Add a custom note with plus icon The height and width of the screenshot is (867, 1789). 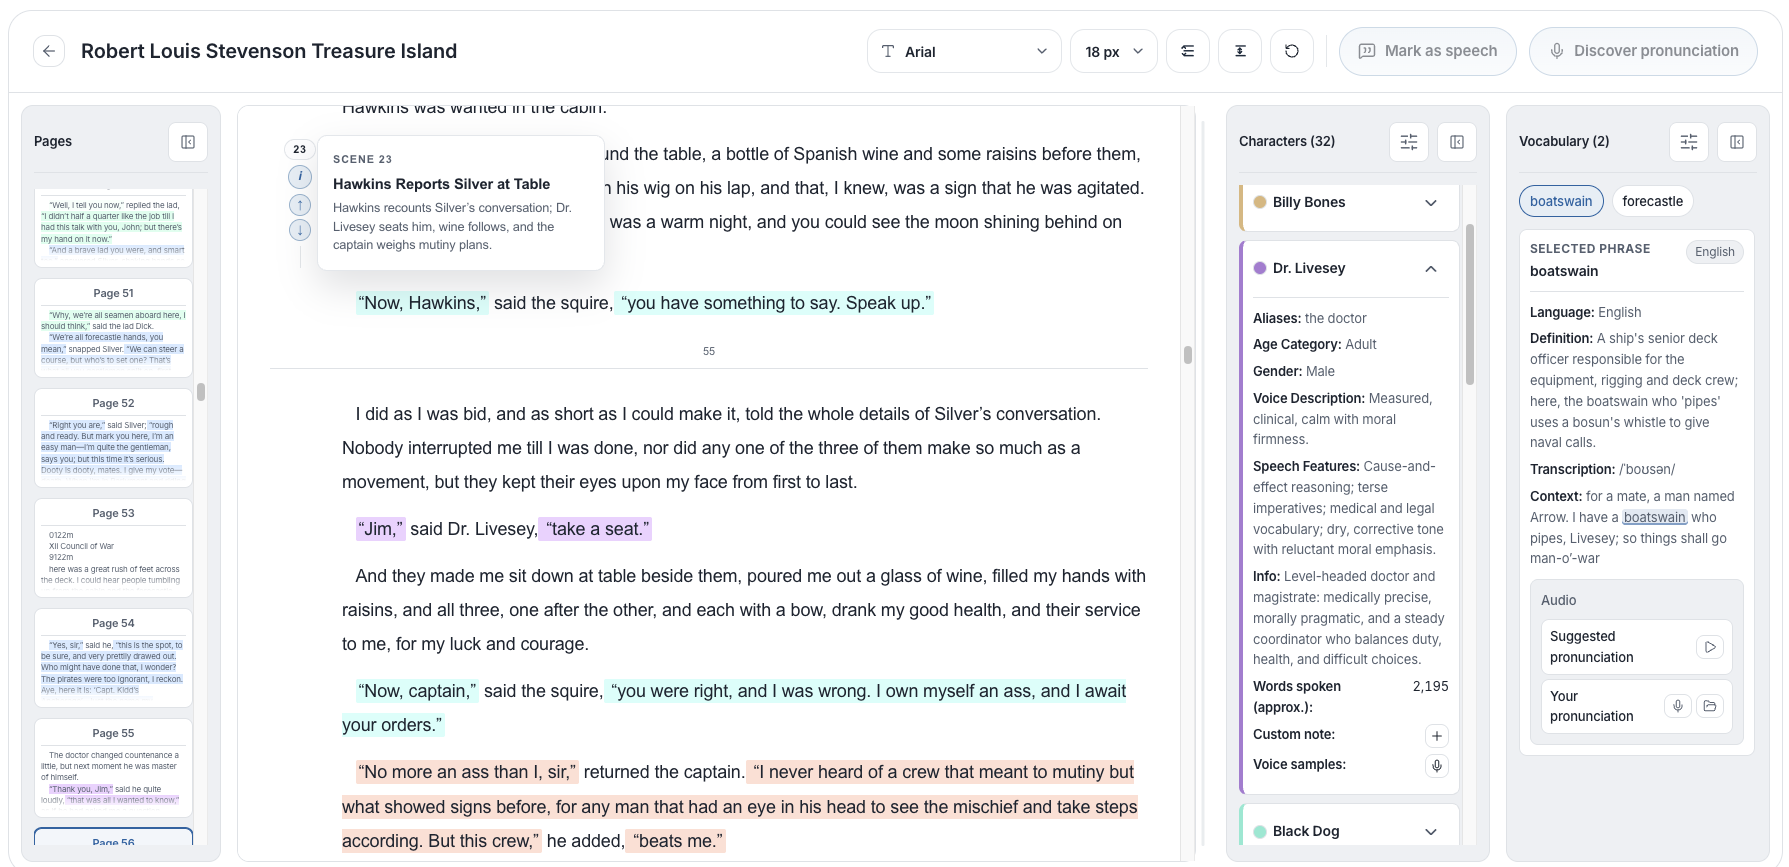click(1436, 736)
